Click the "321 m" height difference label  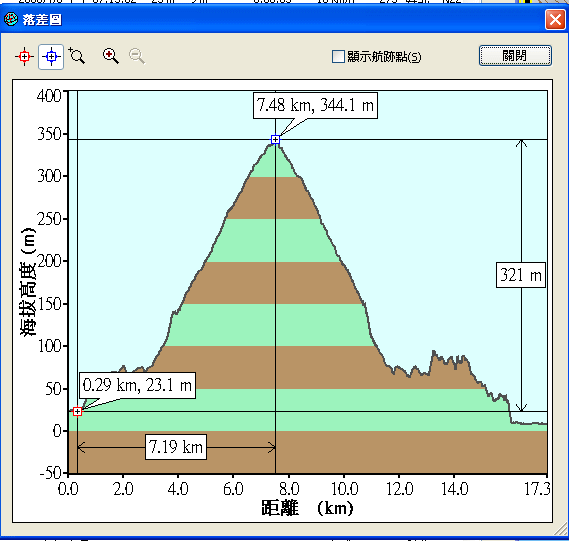[521, 275]
